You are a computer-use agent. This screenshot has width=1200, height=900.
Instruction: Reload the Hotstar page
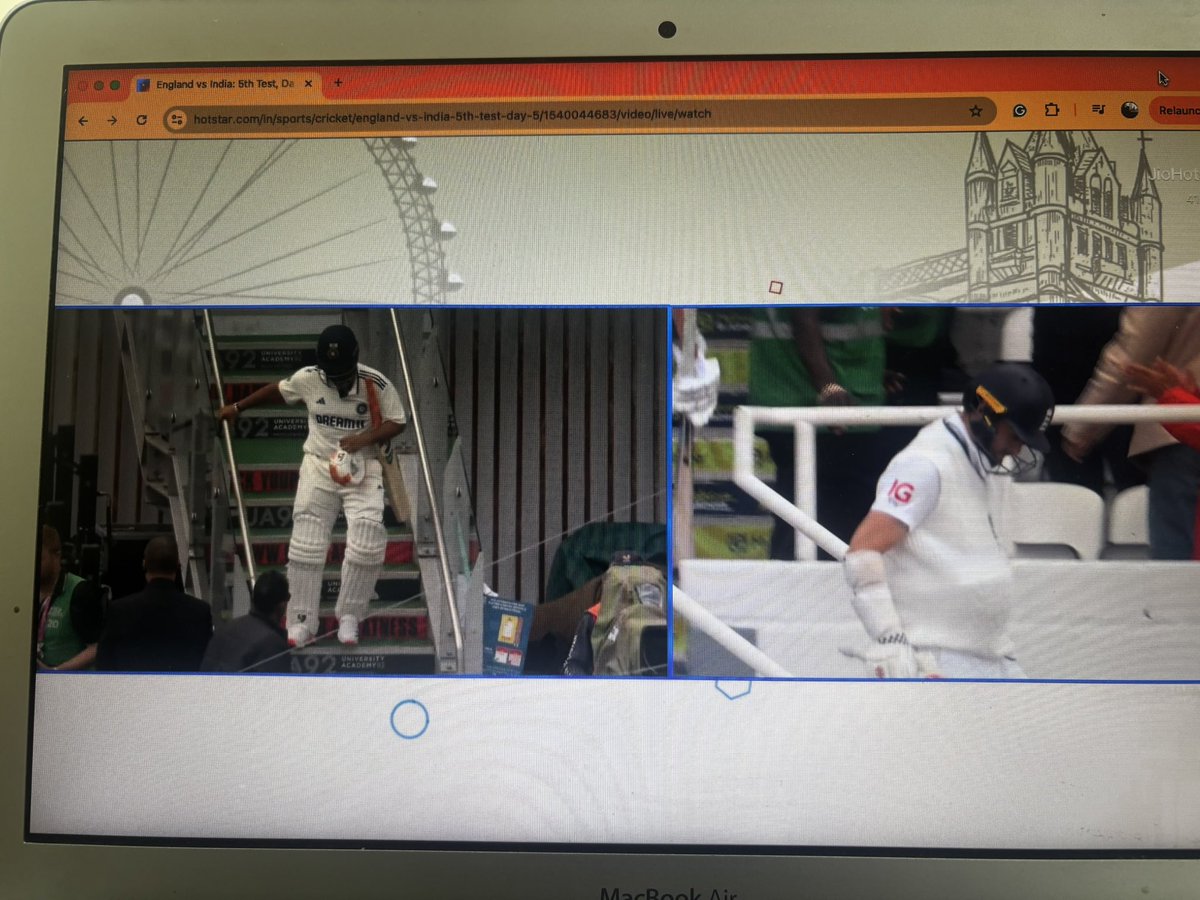click(141, 120)
